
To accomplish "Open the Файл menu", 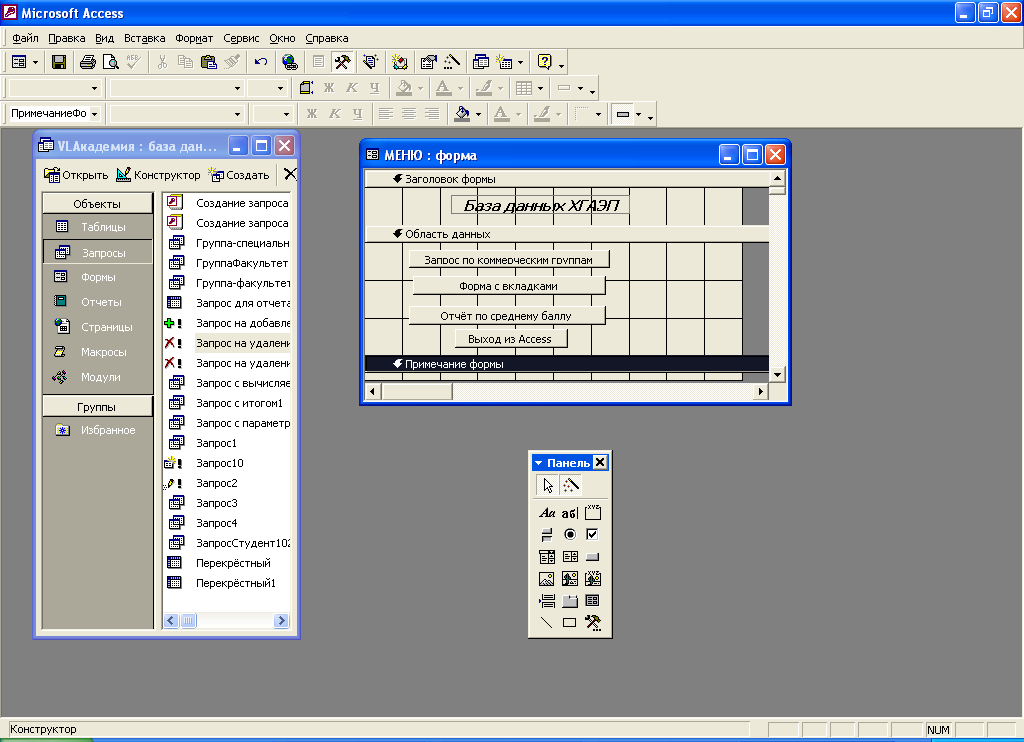I will [25, 38].
